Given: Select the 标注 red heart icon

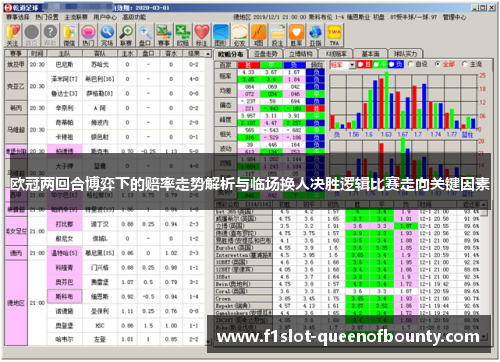Looking at the screenshot, I should click(201, 35).
